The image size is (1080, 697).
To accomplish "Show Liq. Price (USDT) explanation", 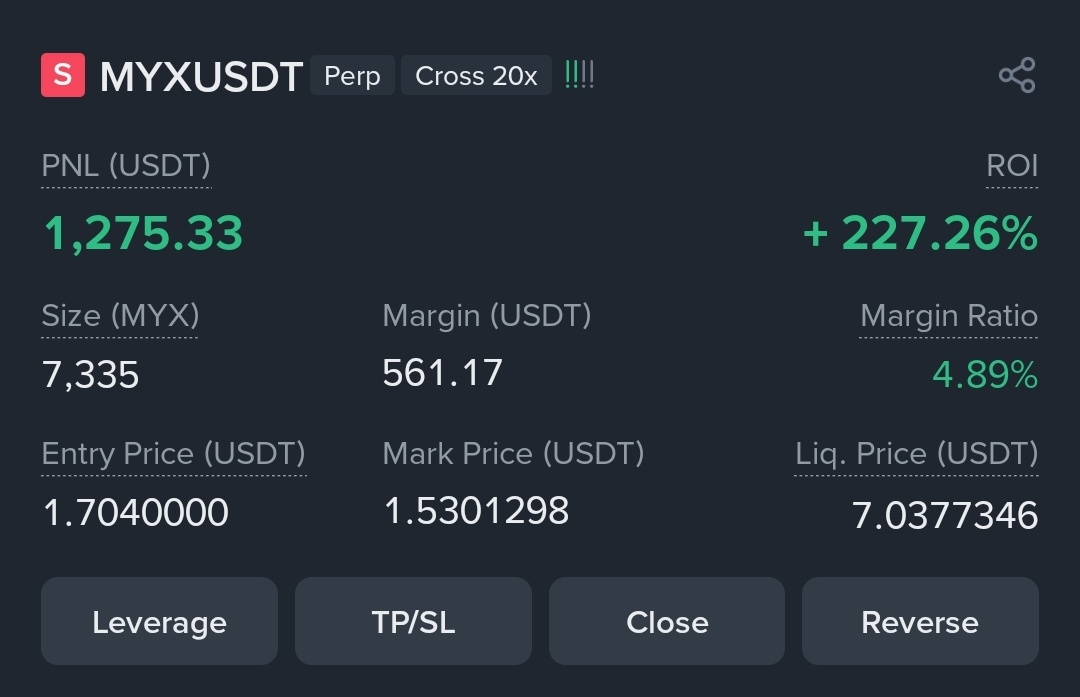I will click(x=917, y=454).
